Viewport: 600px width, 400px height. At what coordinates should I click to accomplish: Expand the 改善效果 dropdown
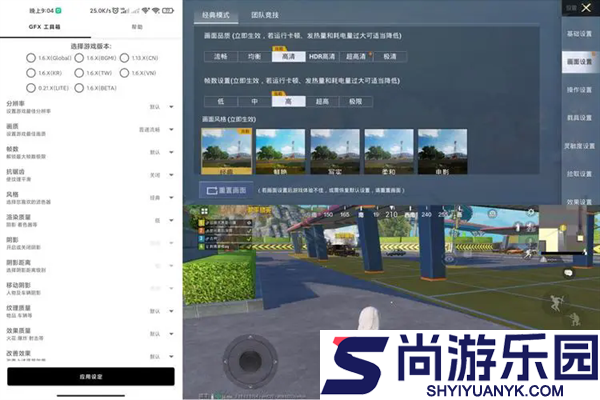click(171, 356)
